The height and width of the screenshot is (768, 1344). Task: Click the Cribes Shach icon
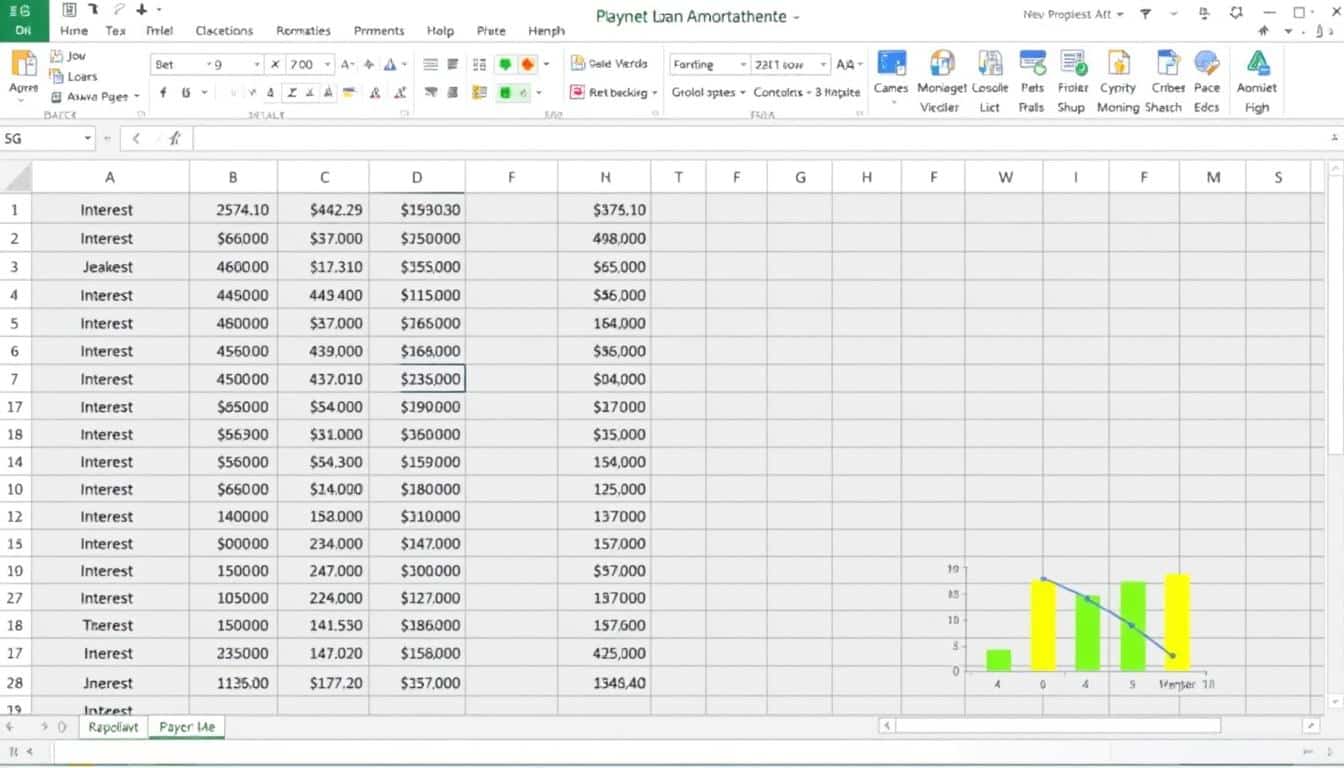coord(1166,63)
